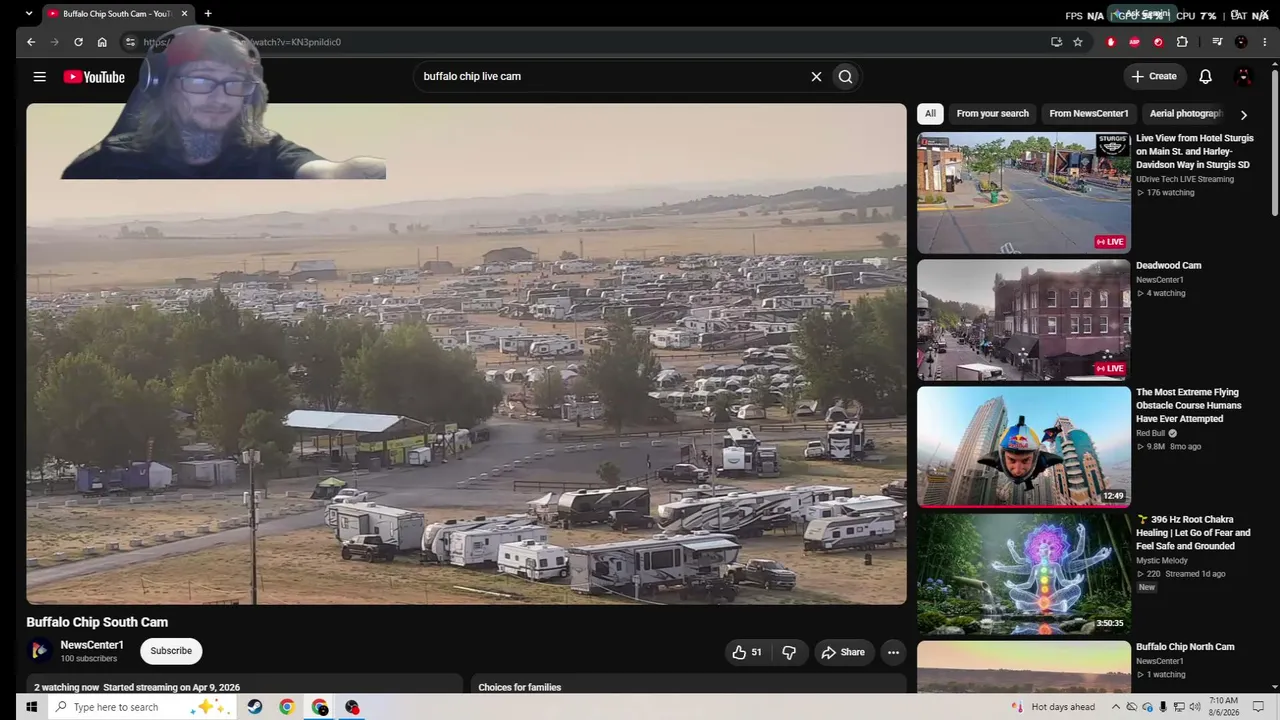Screen dimensions: 1280x720
Task: Open the Chrome three-dot menu
Action: click(x=1265, y=42)
